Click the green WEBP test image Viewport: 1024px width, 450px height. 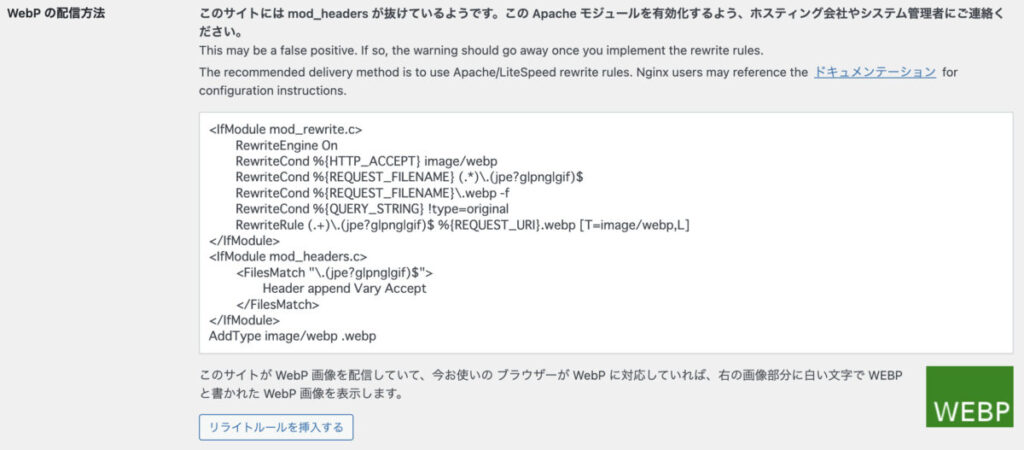click(x=969, y=396)
